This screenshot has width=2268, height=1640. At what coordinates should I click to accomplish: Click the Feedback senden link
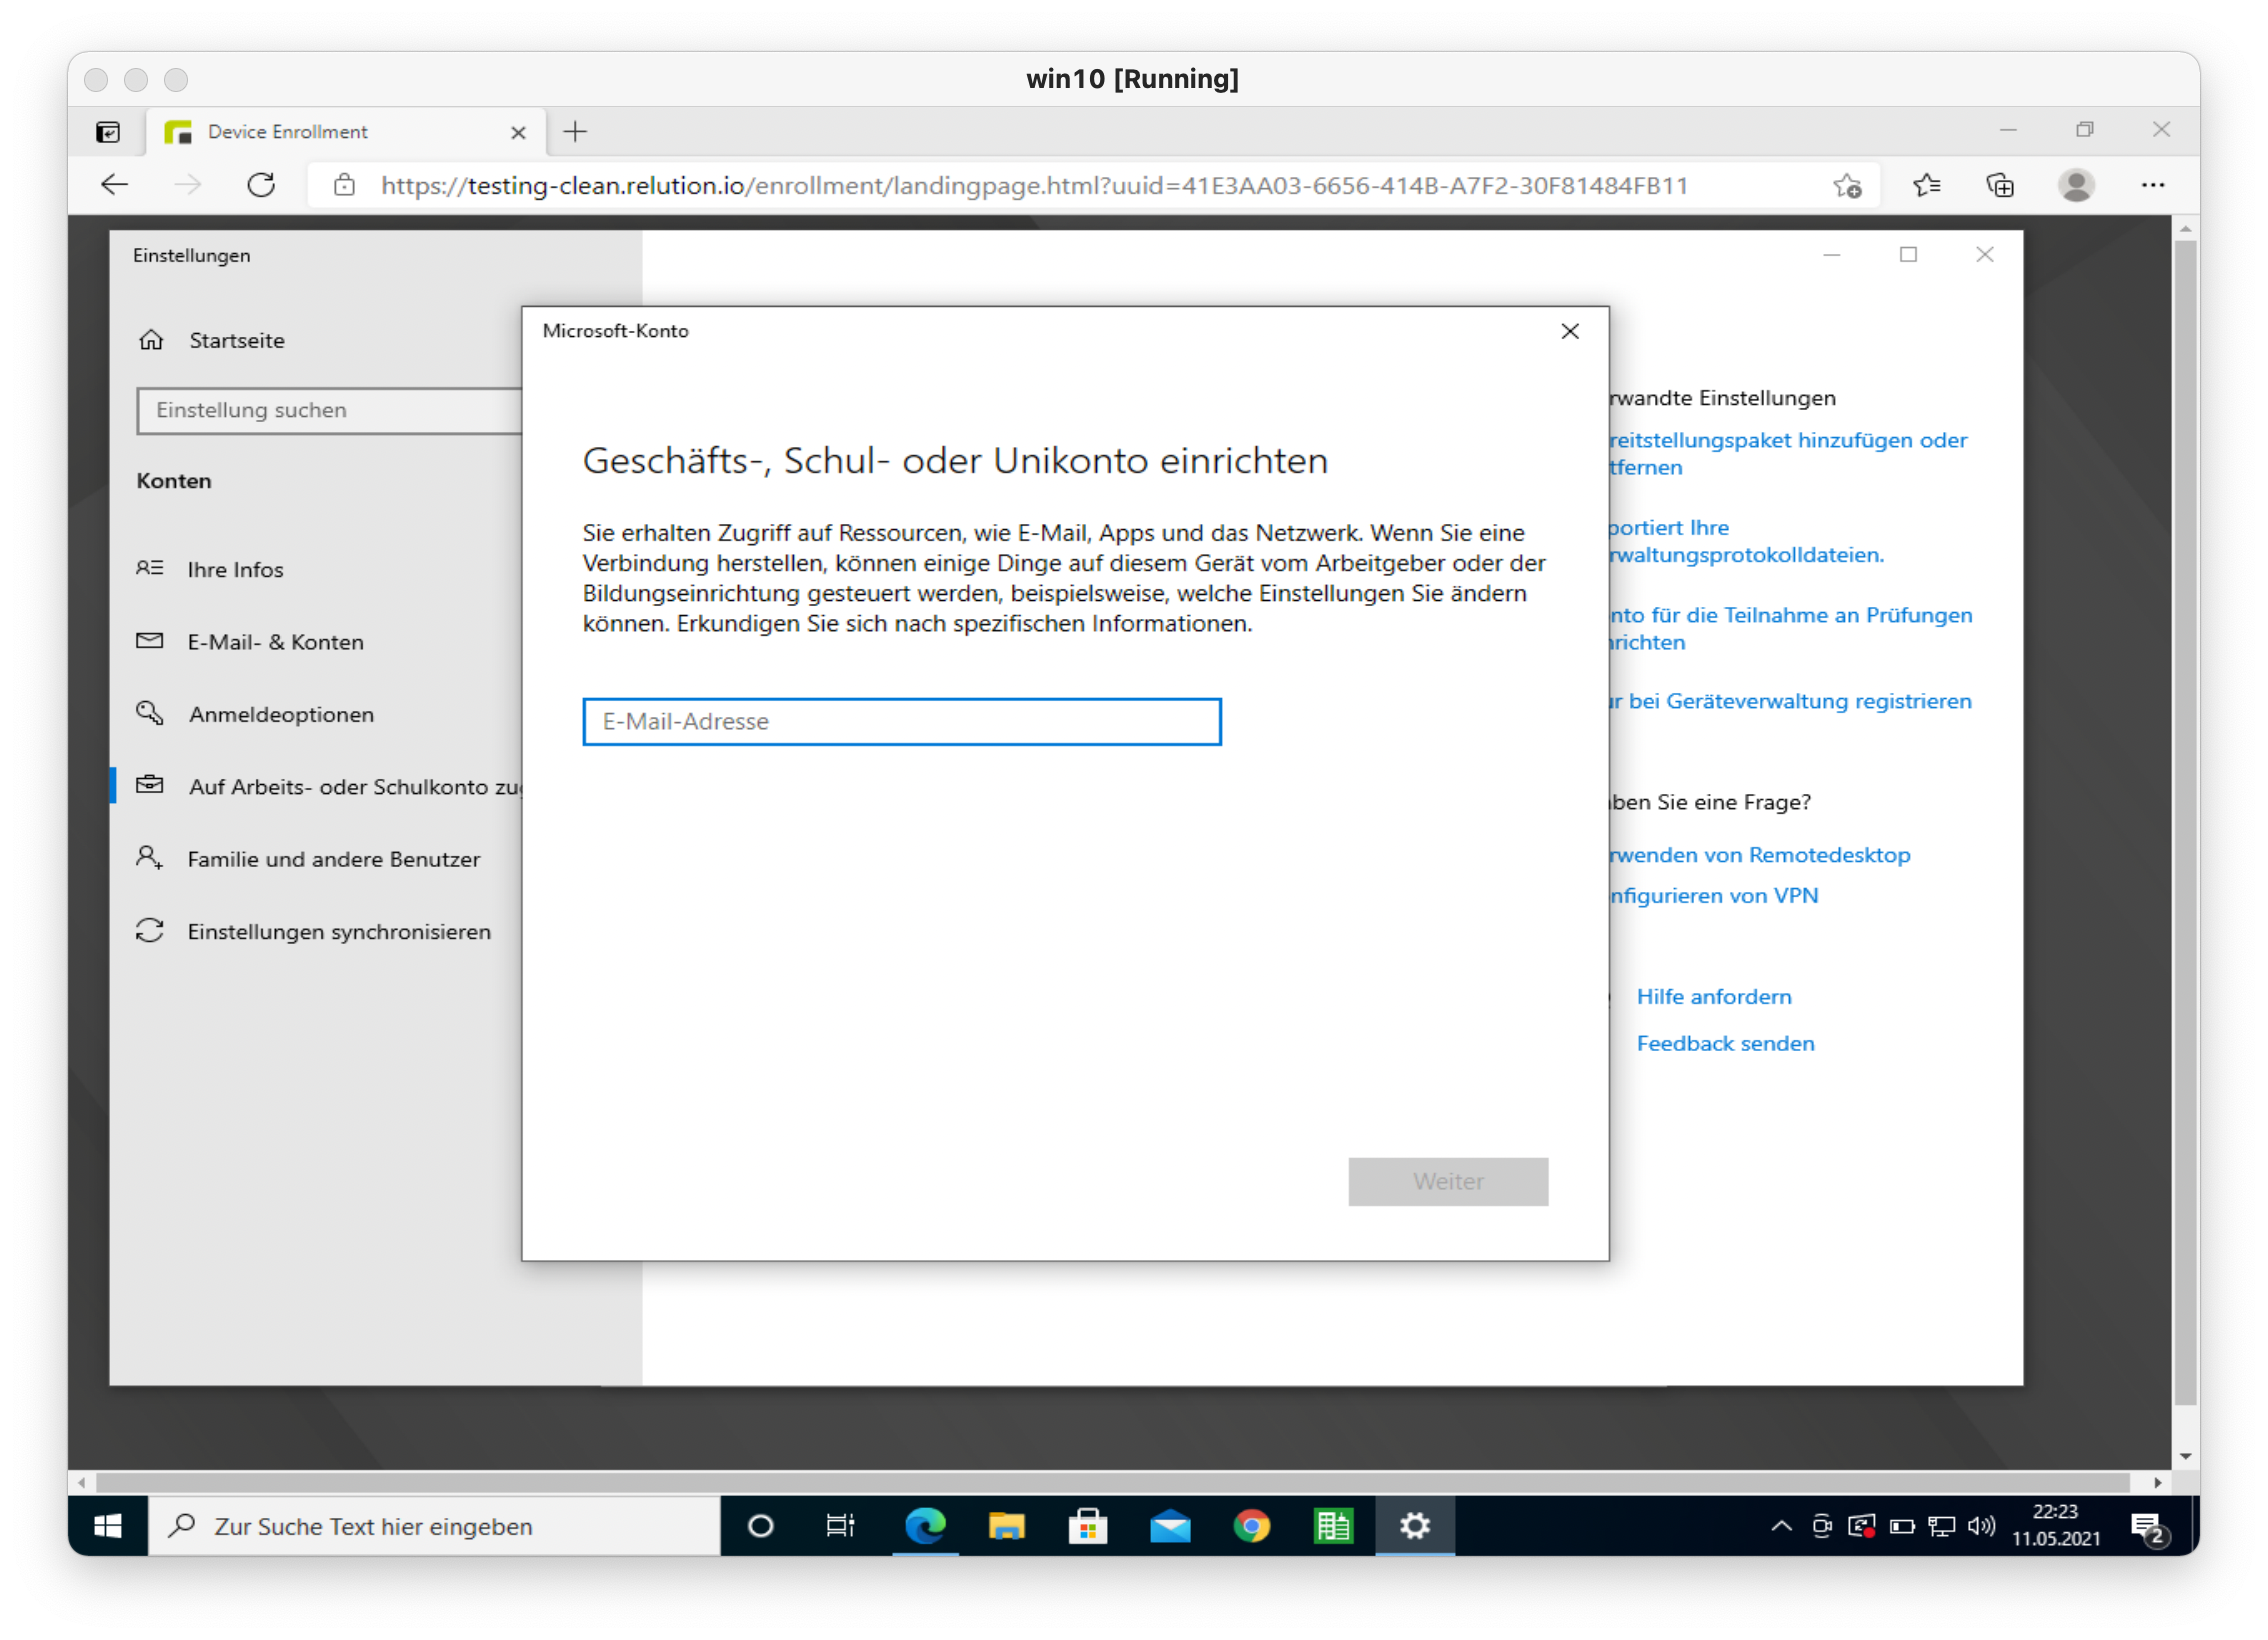[1725, 1043]
